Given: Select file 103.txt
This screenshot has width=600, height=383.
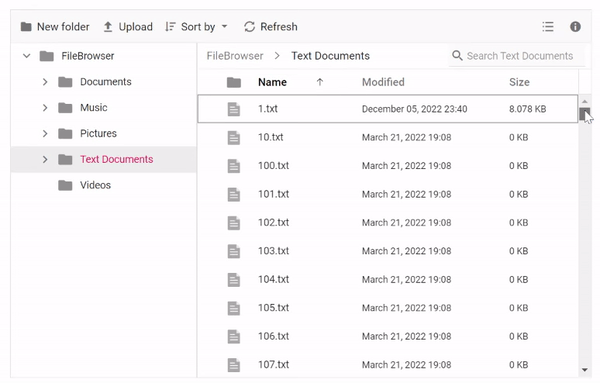Looking at the screenshot, I should coord(388,251).
